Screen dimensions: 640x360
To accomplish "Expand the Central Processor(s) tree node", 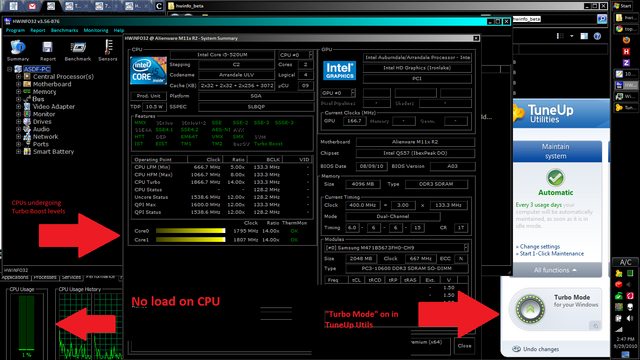I will (x=18, y=77).
